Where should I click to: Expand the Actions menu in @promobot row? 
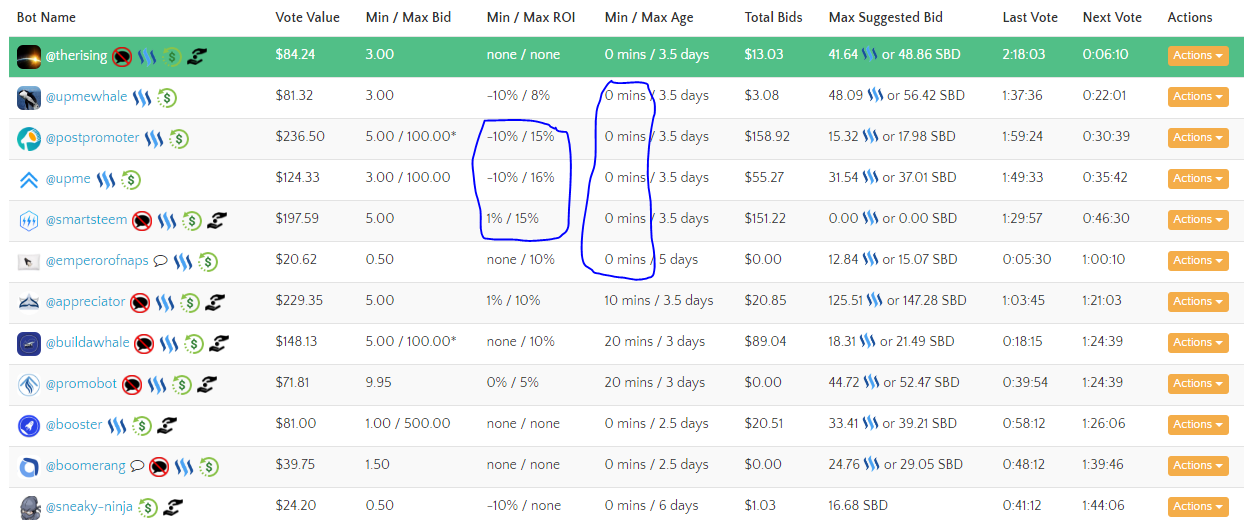click(1197, 384)
